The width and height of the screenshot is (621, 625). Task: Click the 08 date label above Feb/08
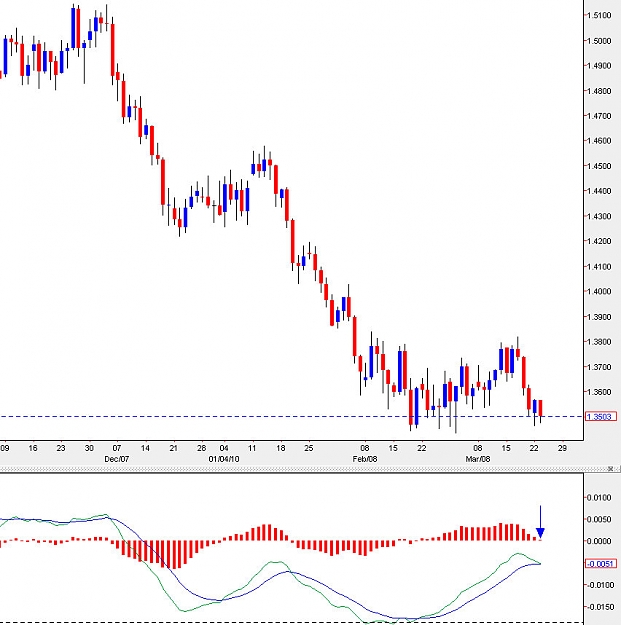click(x=365, y=448)
